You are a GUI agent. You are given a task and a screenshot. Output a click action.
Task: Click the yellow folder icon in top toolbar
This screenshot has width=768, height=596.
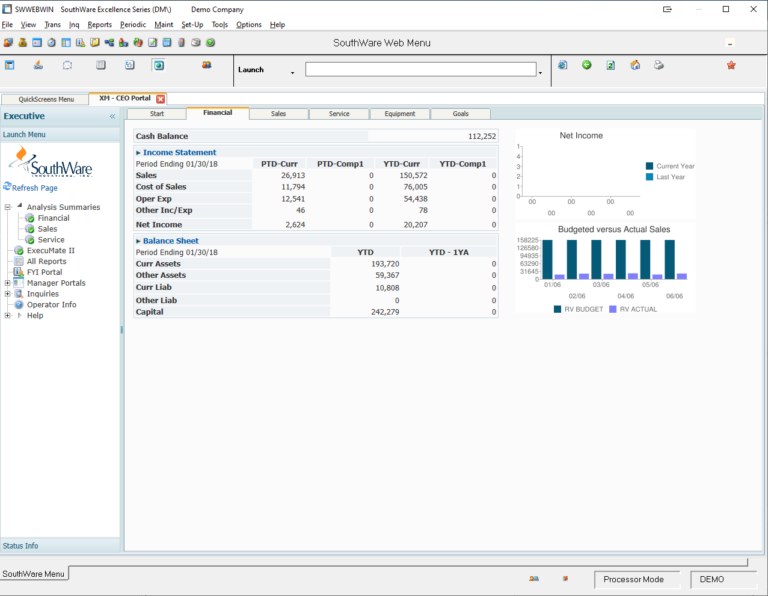pos(95,43)
